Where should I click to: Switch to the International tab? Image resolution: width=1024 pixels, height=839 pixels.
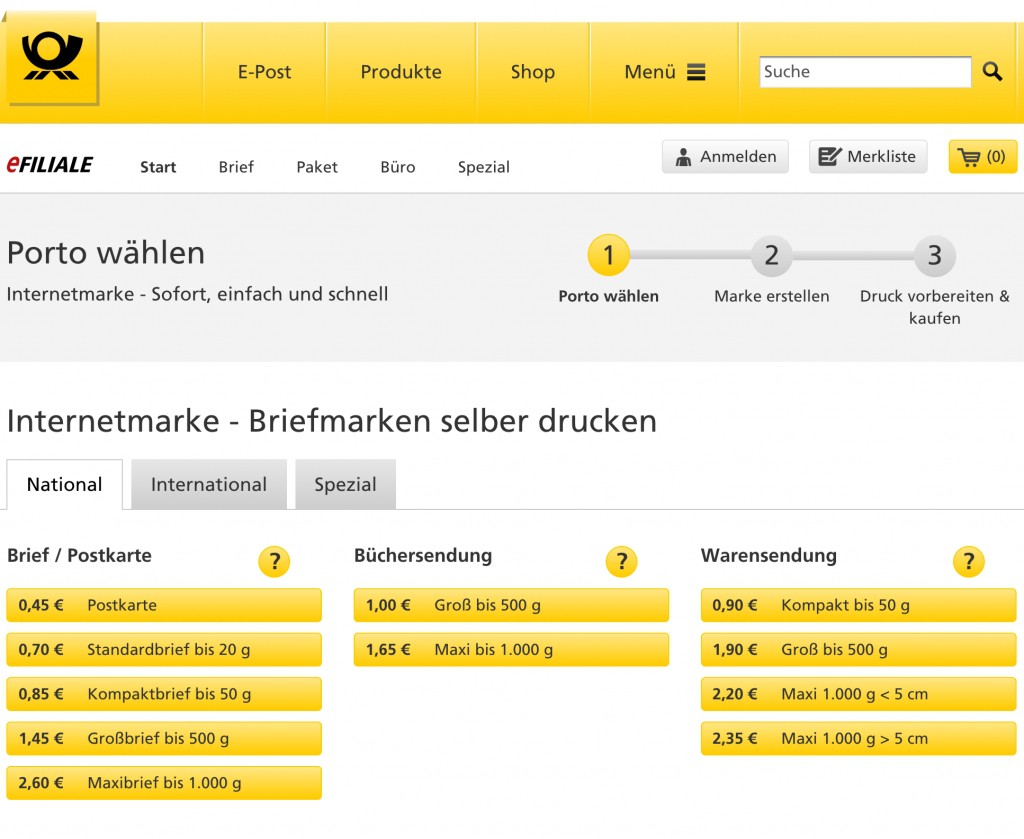[x=208, y=485]
